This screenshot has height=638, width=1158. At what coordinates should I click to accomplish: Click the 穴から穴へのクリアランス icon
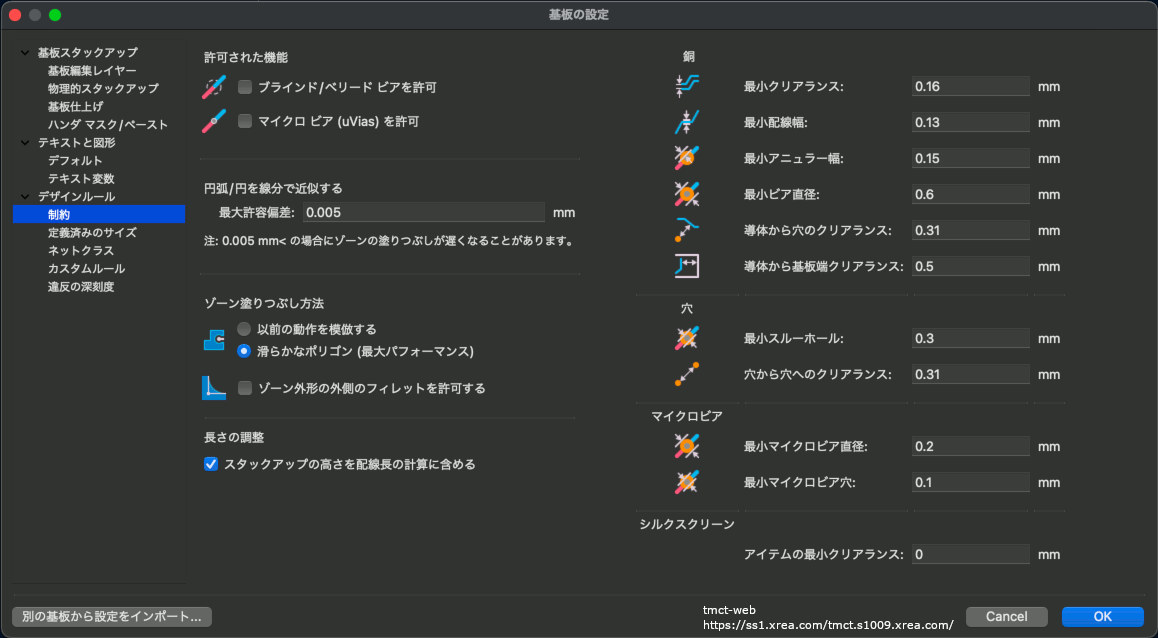coord(687,374)
